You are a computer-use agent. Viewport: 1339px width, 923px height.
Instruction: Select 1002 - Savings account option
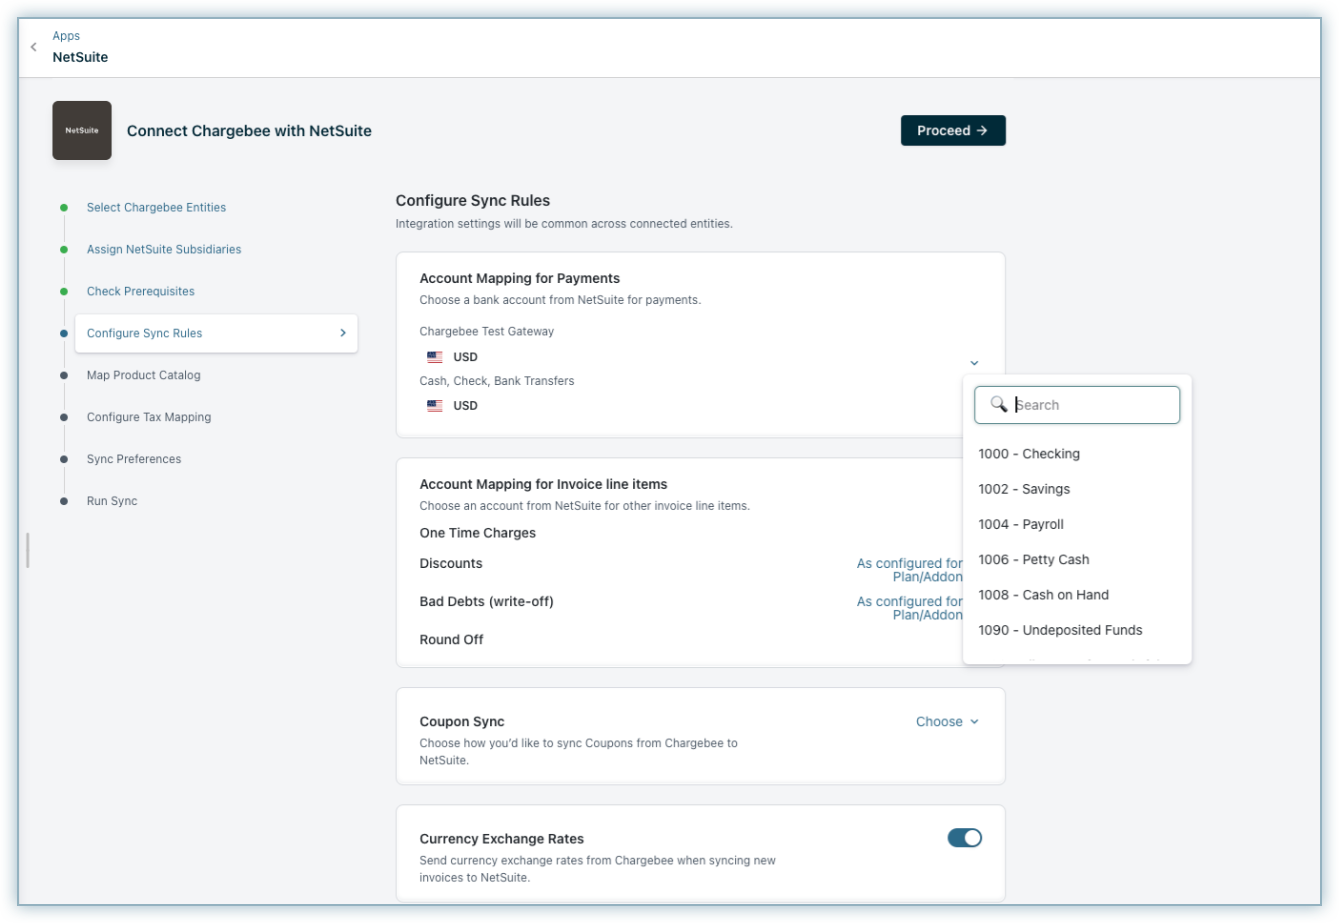(1024, 489)
